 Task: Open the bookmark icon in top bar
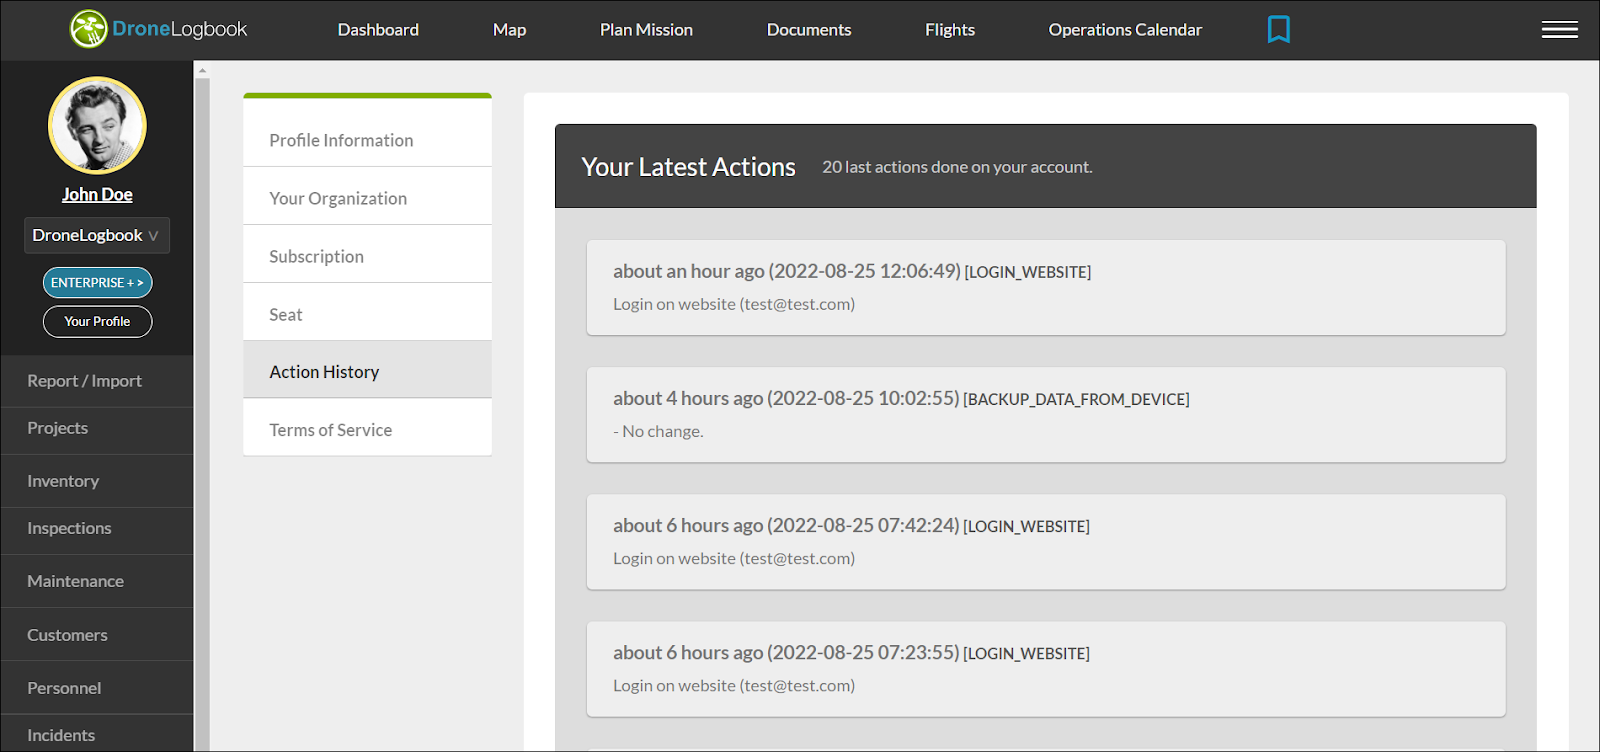click(x=1278, y=29)
